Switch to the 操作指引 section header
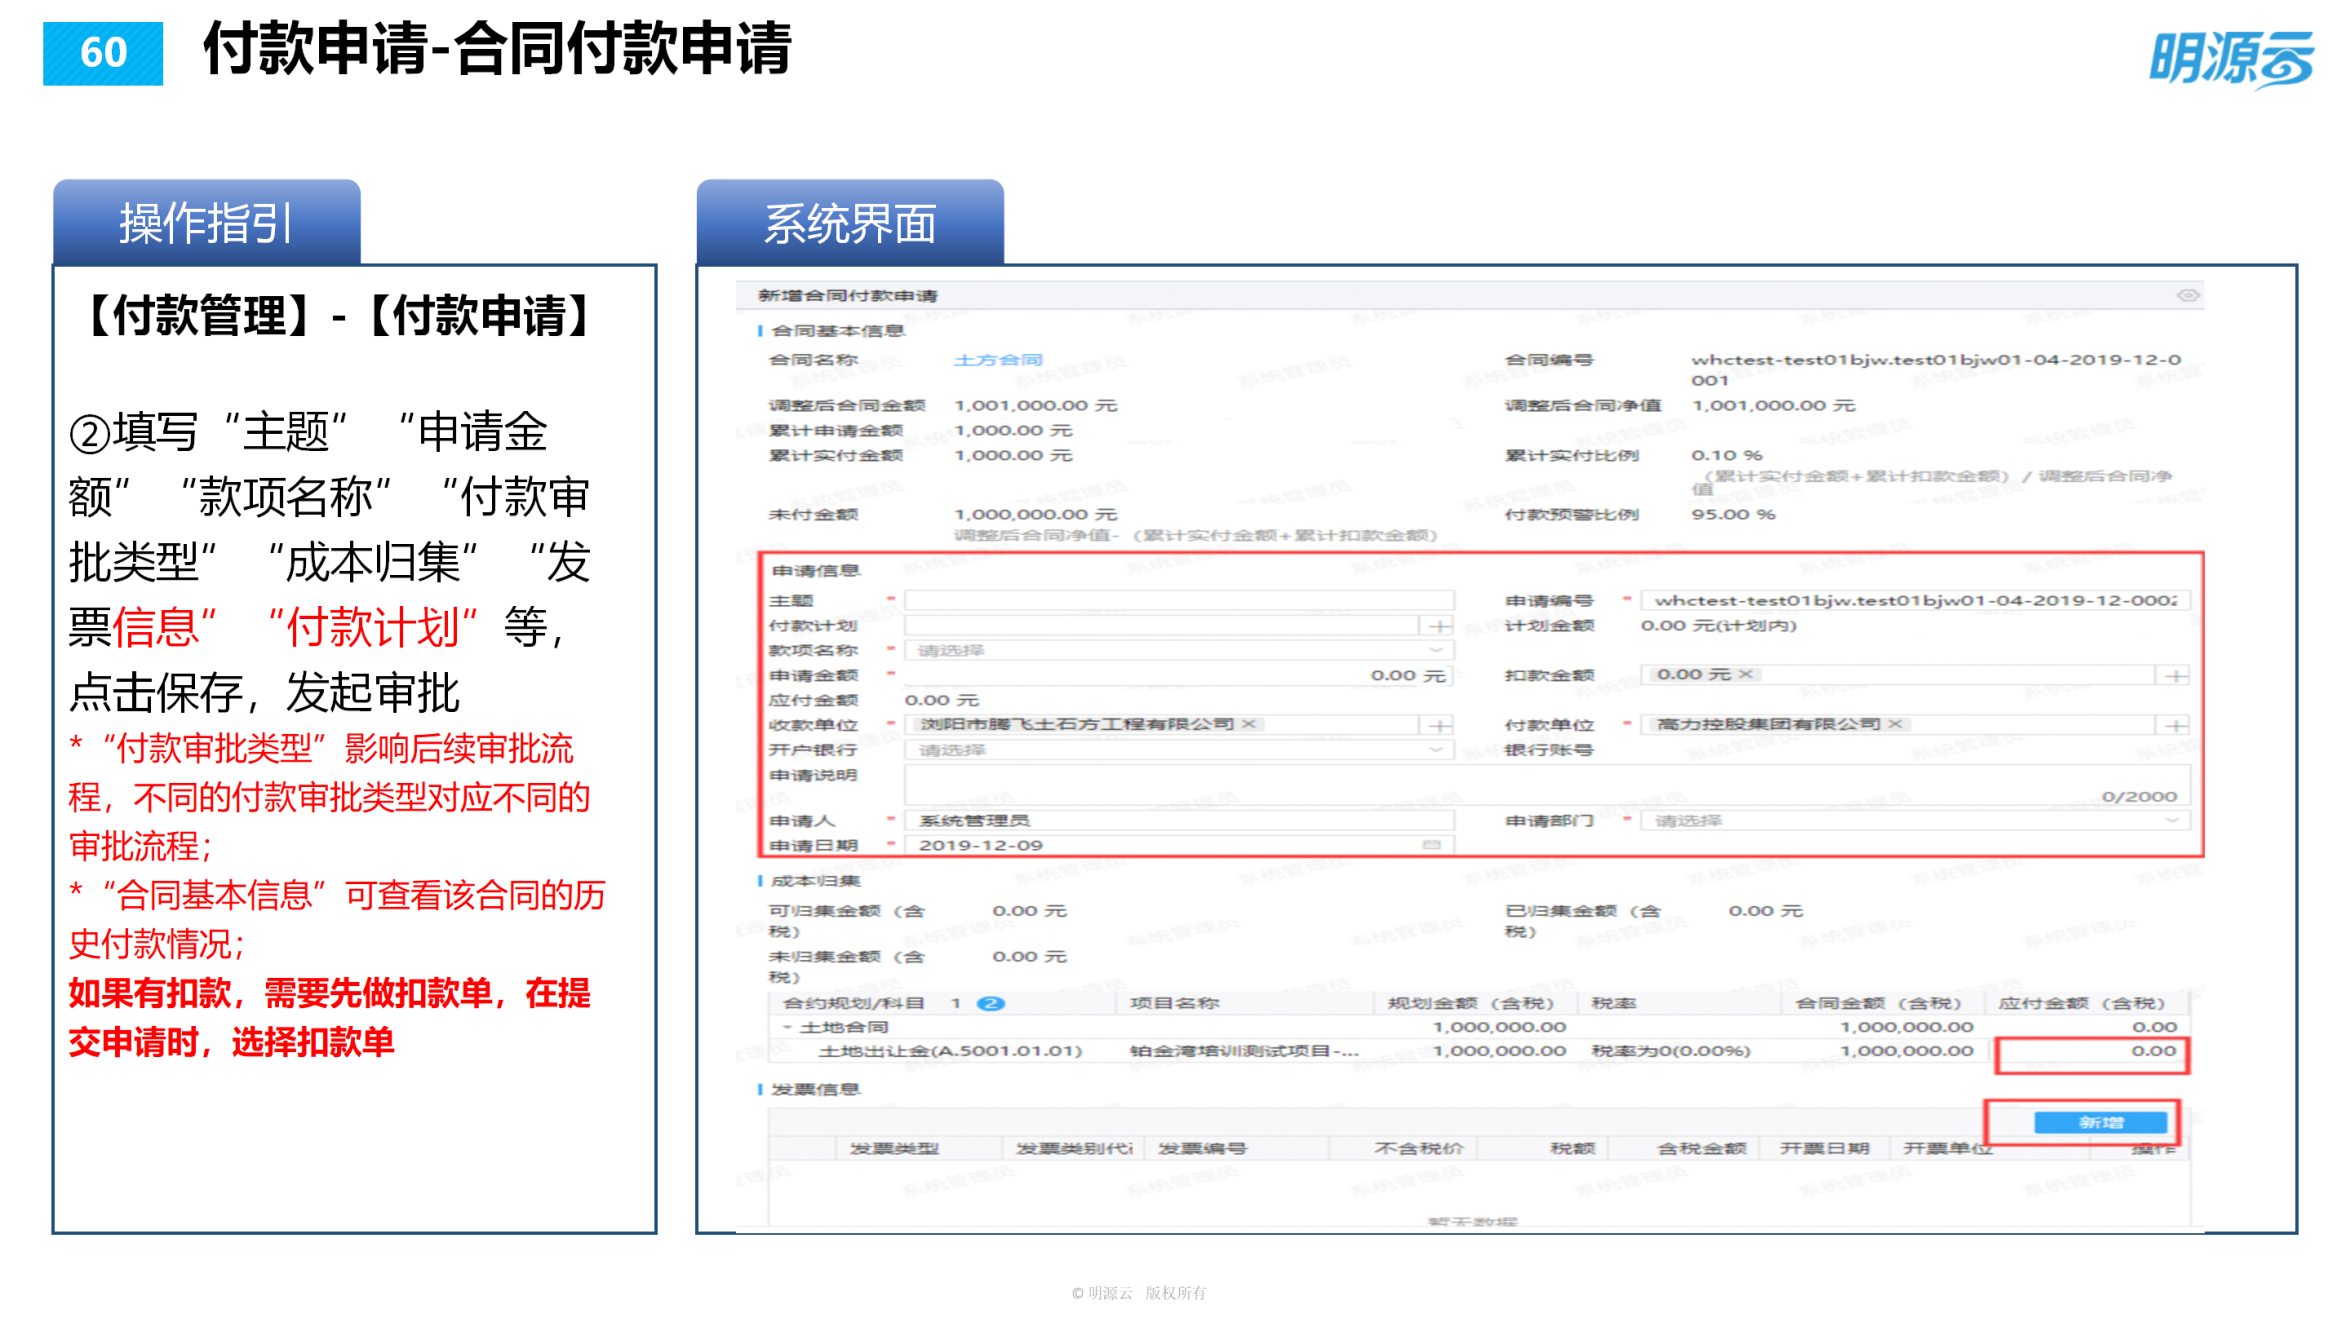This screenshot has width=2350, height=1318. pos(205,222)
